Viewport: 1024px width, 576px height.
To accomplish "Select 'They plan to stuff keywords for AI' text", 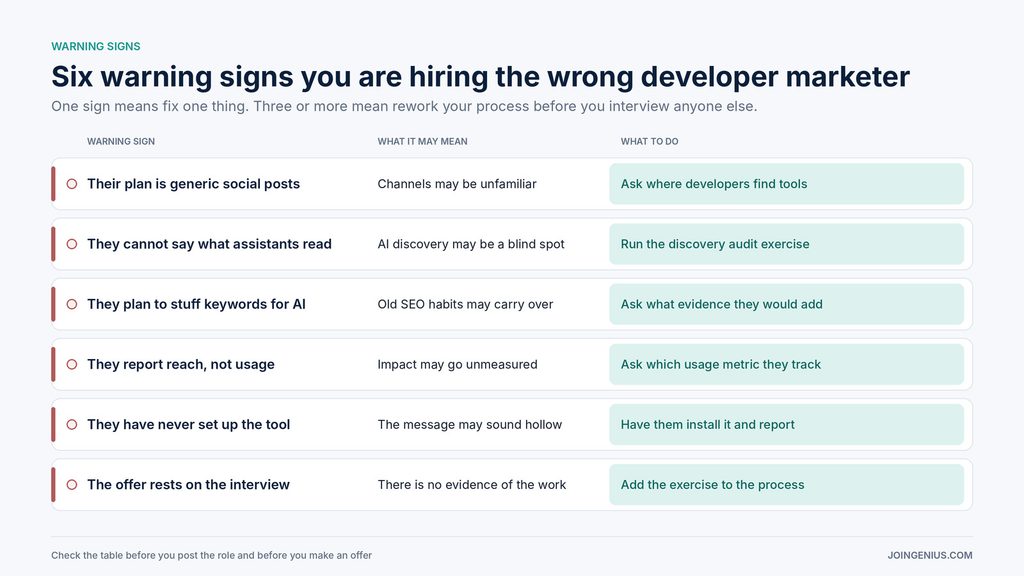I will pyautogui.click(x=196, y=304).
